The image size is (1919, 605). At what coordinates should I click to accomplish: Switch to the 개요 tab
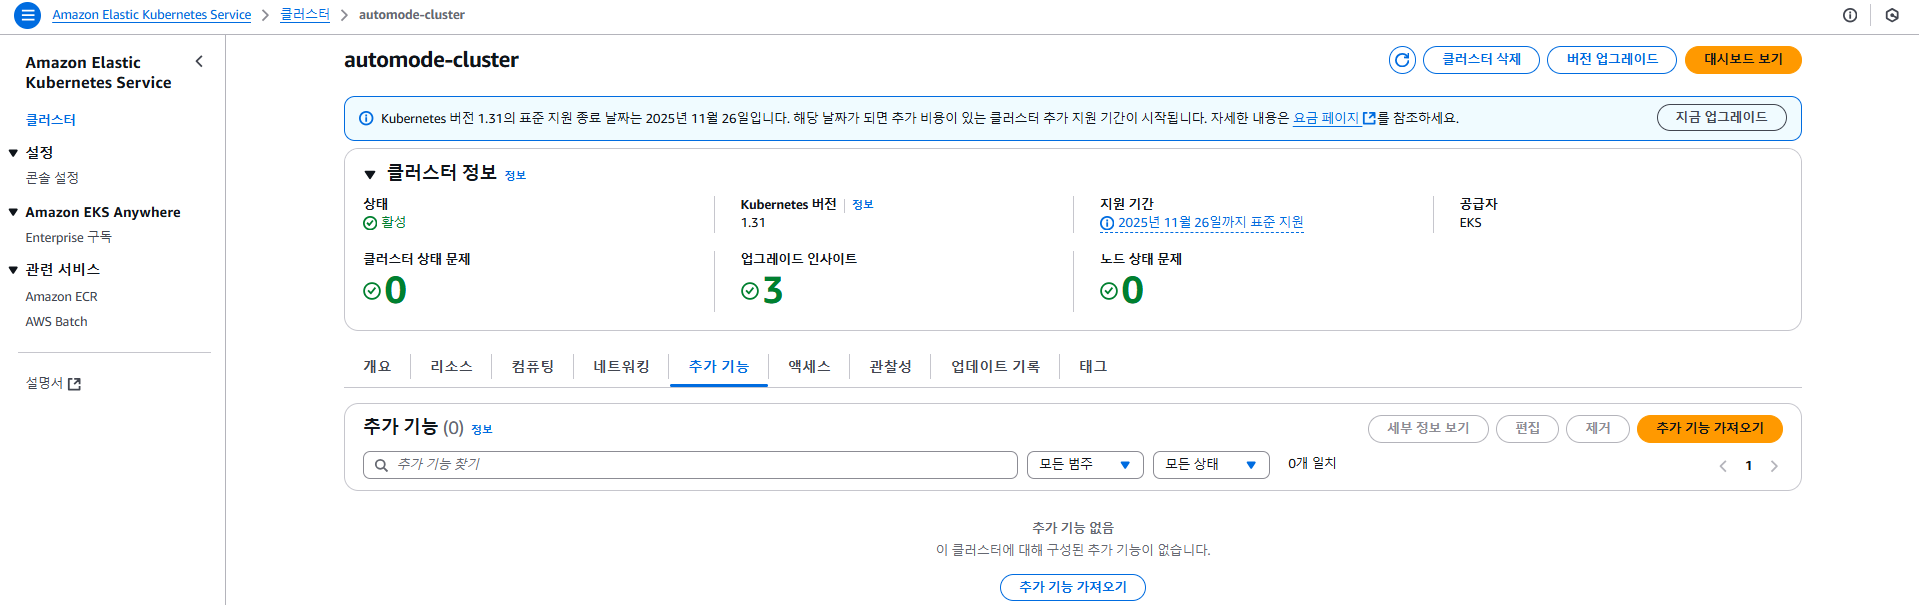377,367
